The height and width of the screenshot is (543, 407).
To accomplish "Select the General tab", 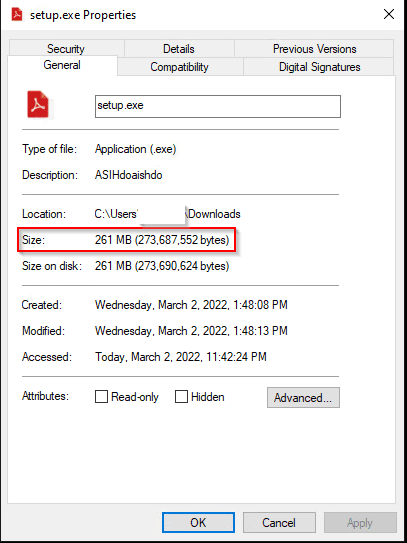I will pos(62,65).
